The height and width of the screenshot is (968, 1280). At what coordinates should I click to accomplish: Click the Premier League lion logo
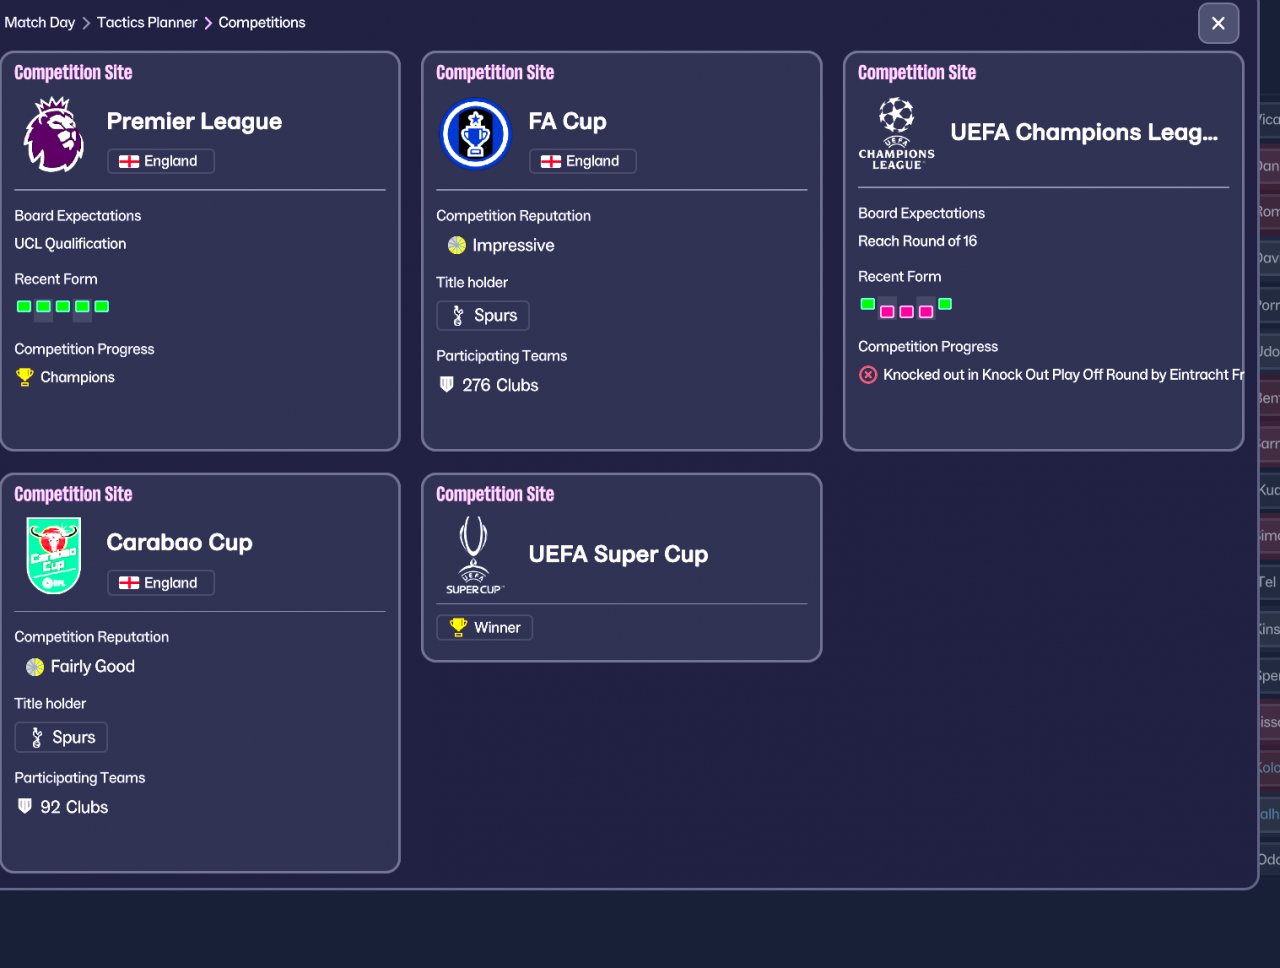[54, 135]
